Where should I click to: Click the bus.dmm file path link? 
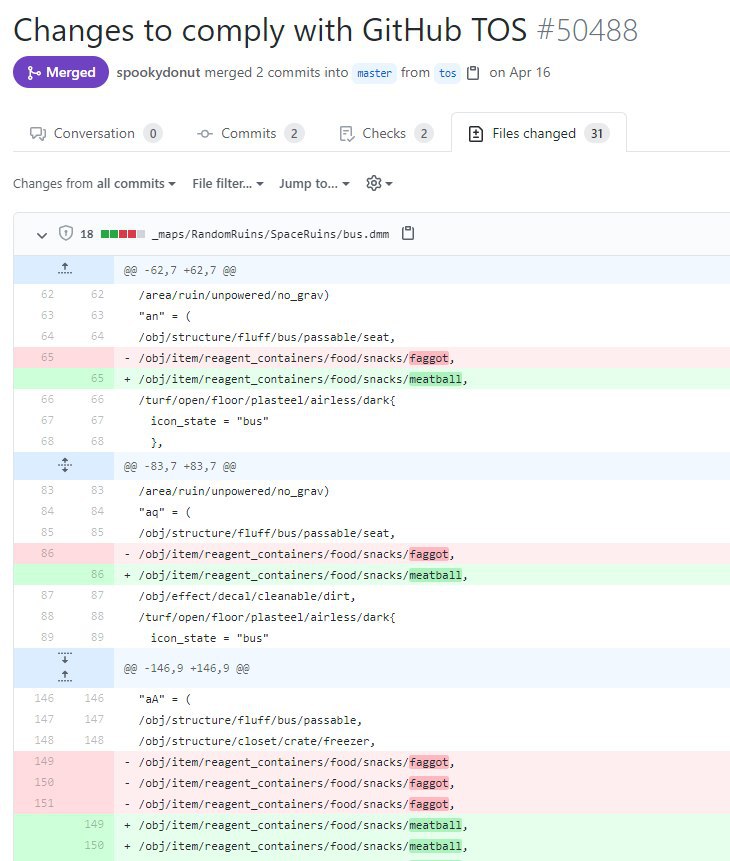[x=270, y=234]
